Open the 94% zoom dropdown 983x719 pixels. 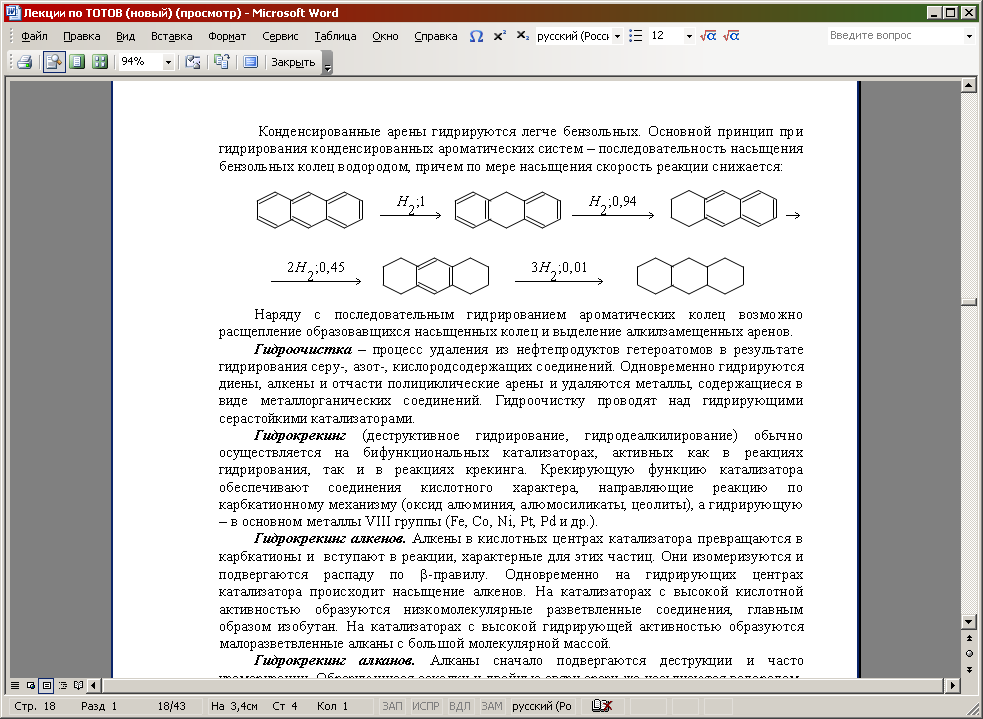[x=168, y=62]
